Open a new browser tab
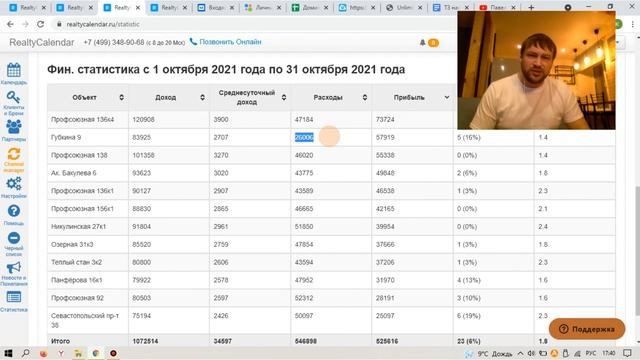 (x=531, y=7)
